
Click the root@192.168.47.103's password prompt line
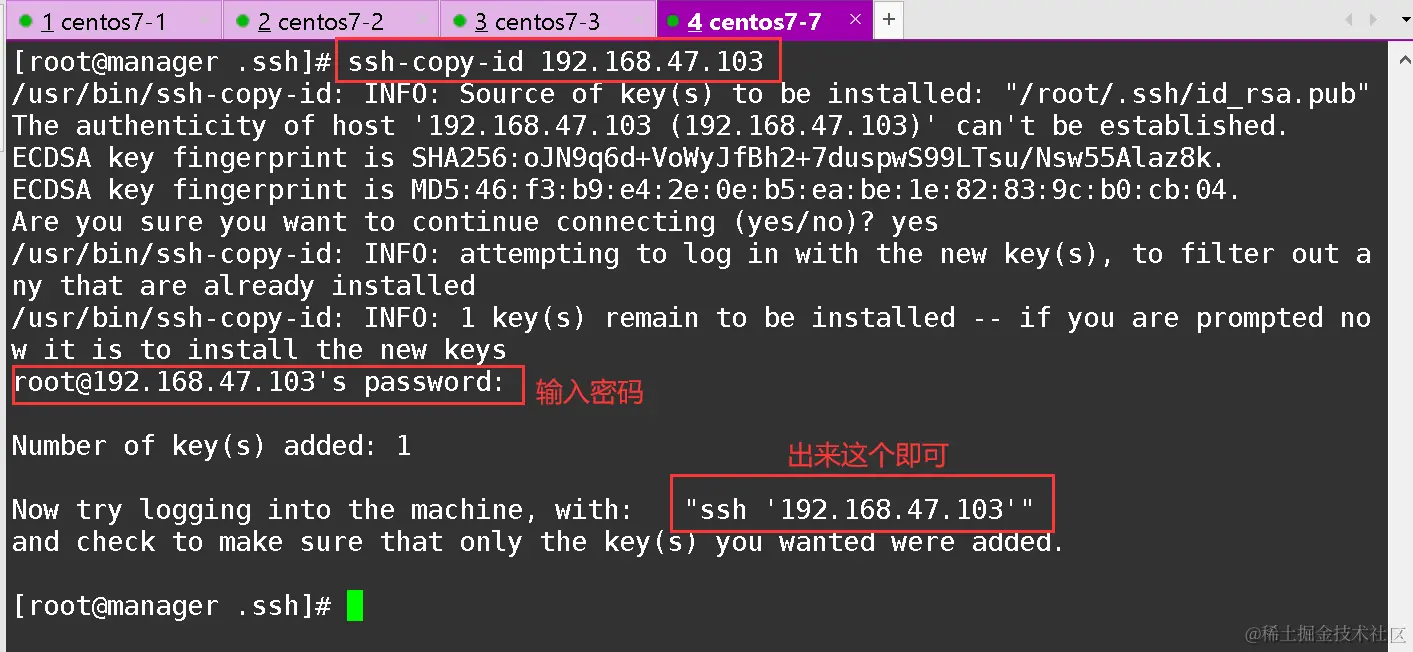[260, 382]
